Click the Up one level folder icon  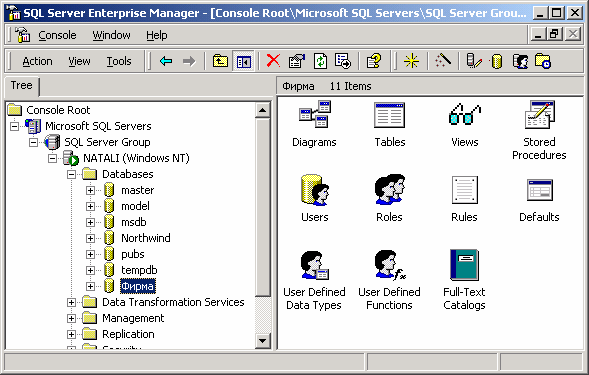[x=220, y=61]
